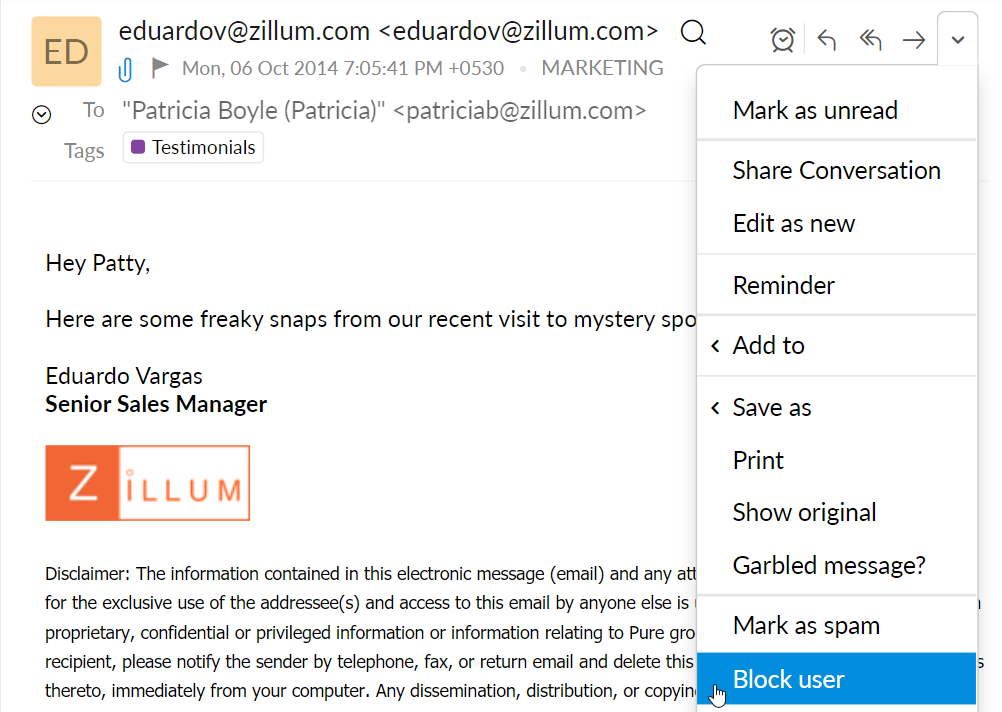
Task: Click Mark as spam menu entry
Action: click(806, 626)
